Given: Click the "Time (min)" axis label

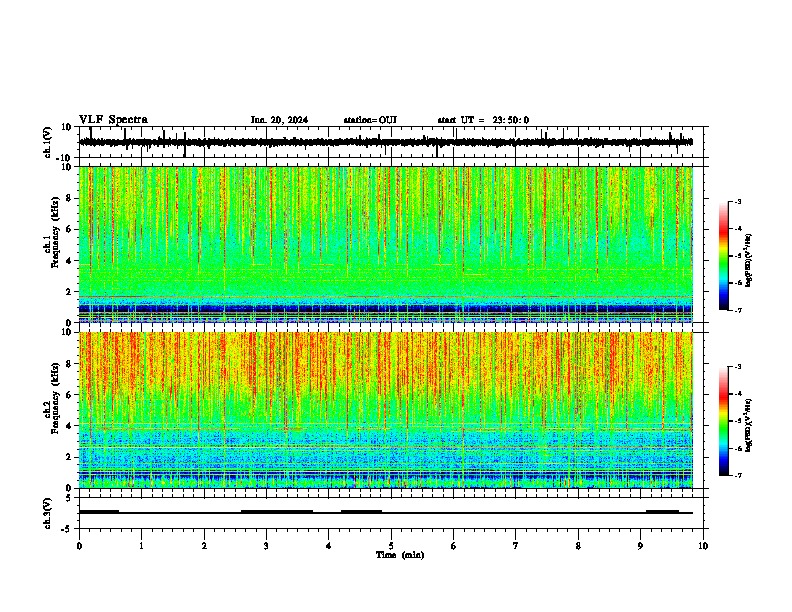Looking at the screenshot, I should pos(400,555).
